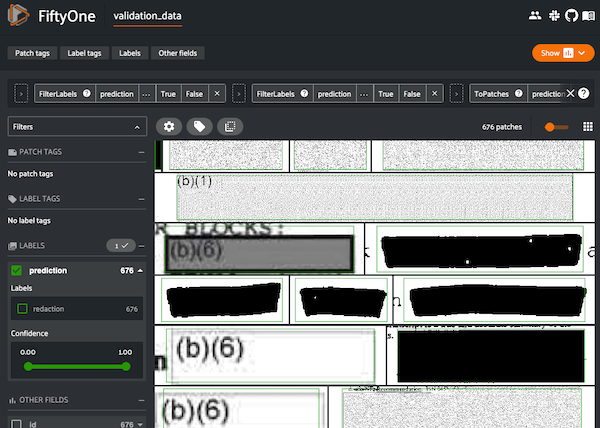Open the documentation book icon
600x428 pixels.
[x=586, y=17]
